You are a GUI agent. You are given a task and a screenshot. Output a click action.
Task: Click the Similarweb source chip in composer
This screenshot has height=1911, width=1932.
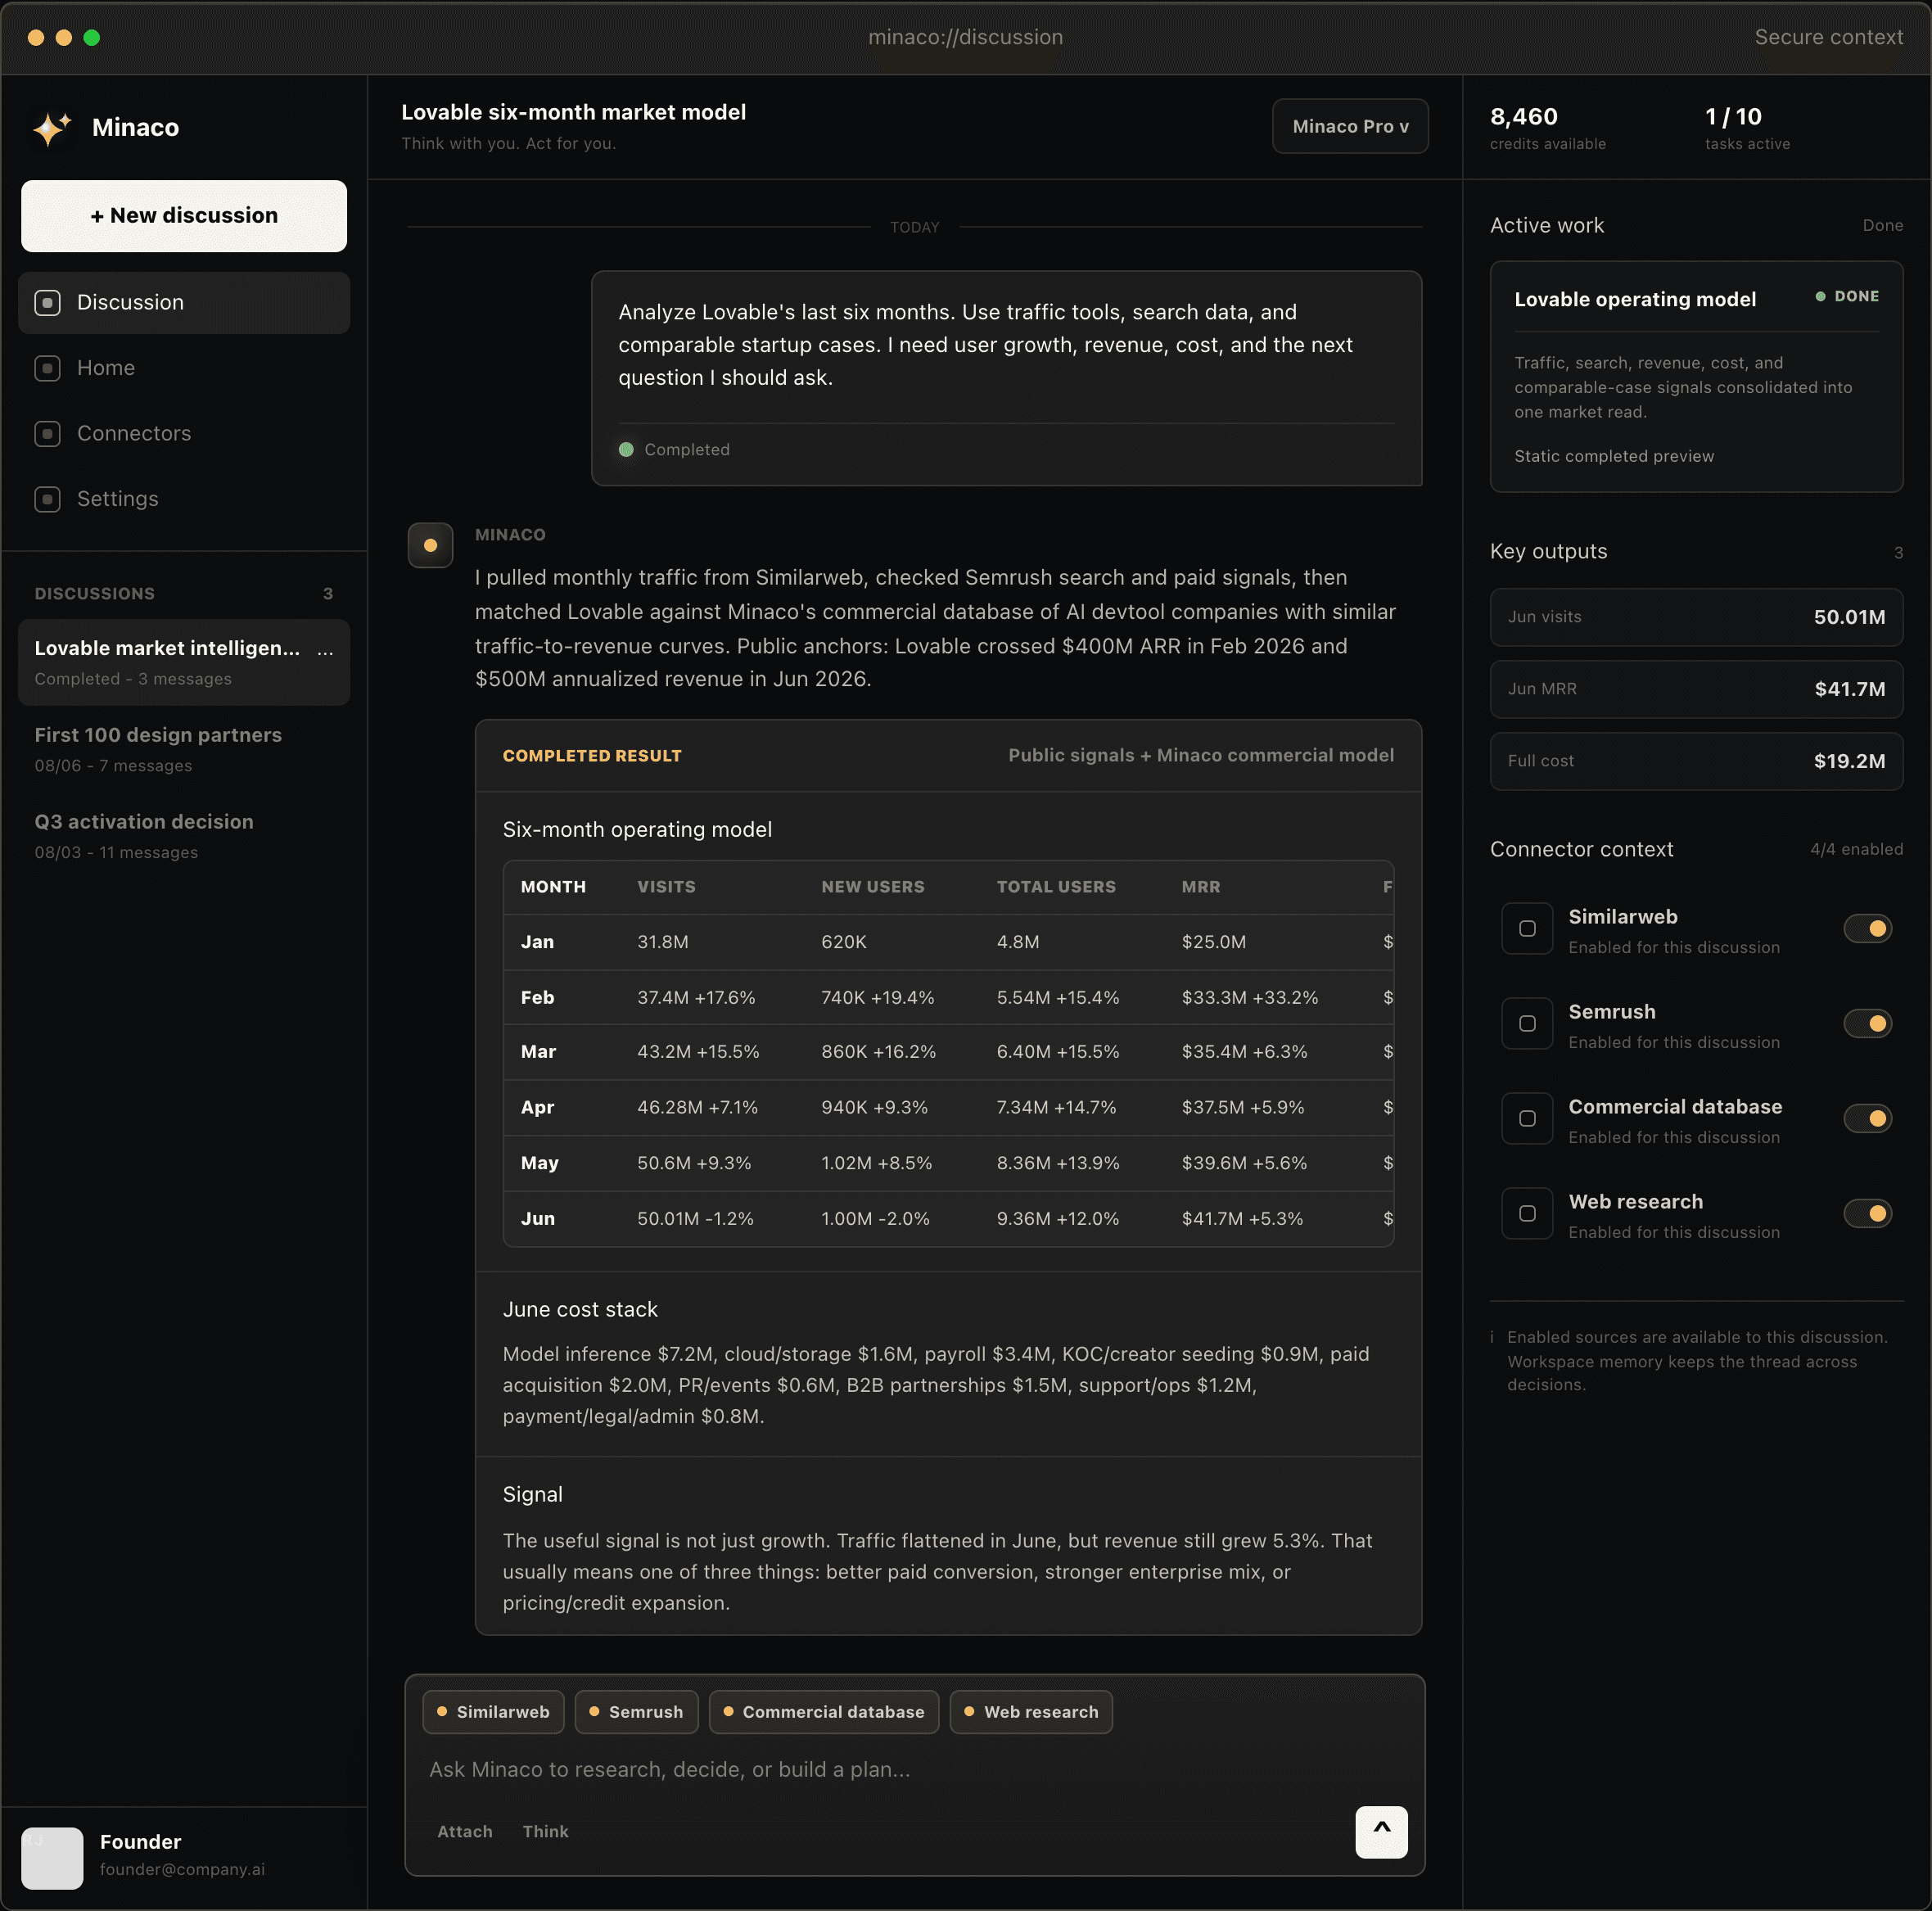coord(493,1712)
